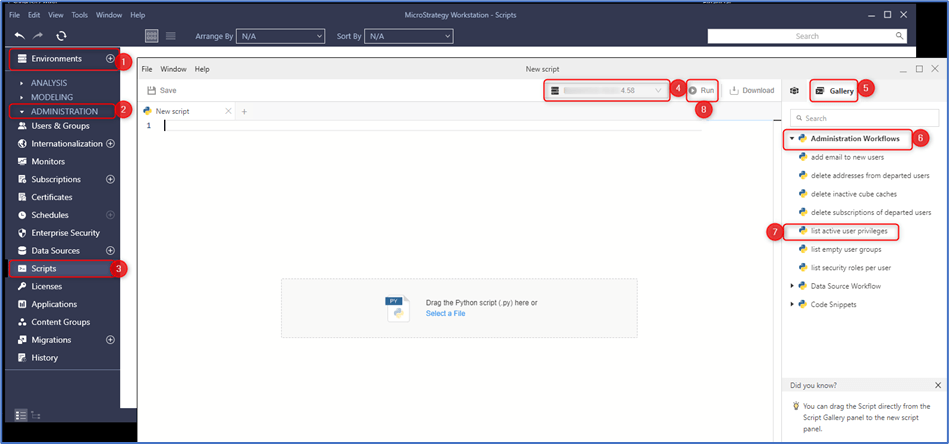
Task: Click the Save button in script editor
Action: tap(162, 91)
